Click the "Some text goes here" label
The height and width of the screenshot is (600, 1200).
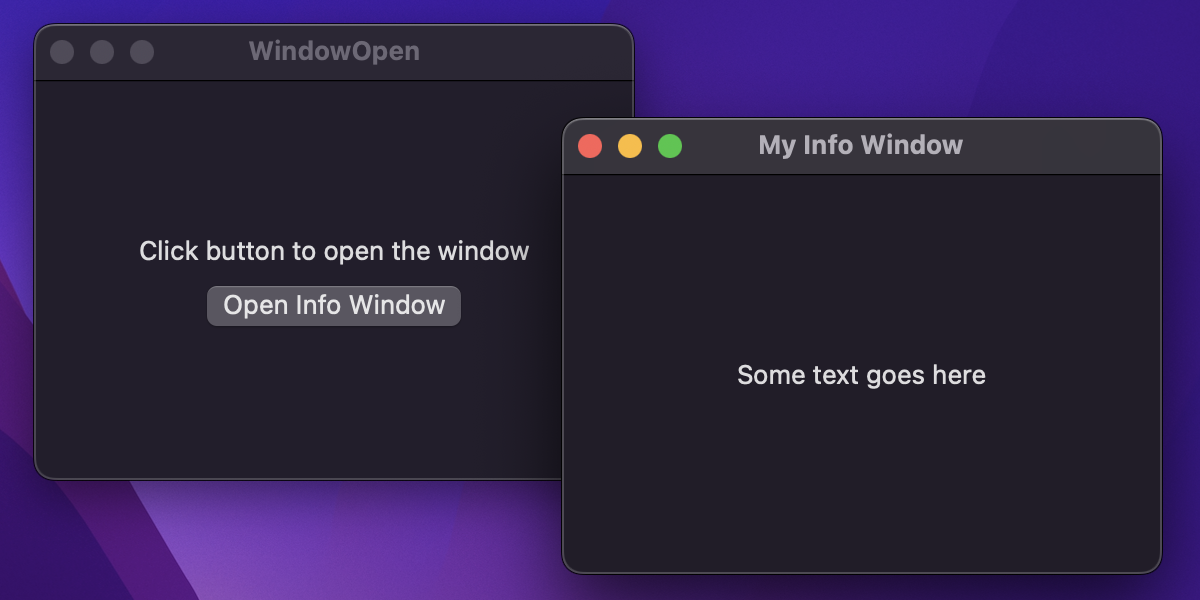[861, 375]
